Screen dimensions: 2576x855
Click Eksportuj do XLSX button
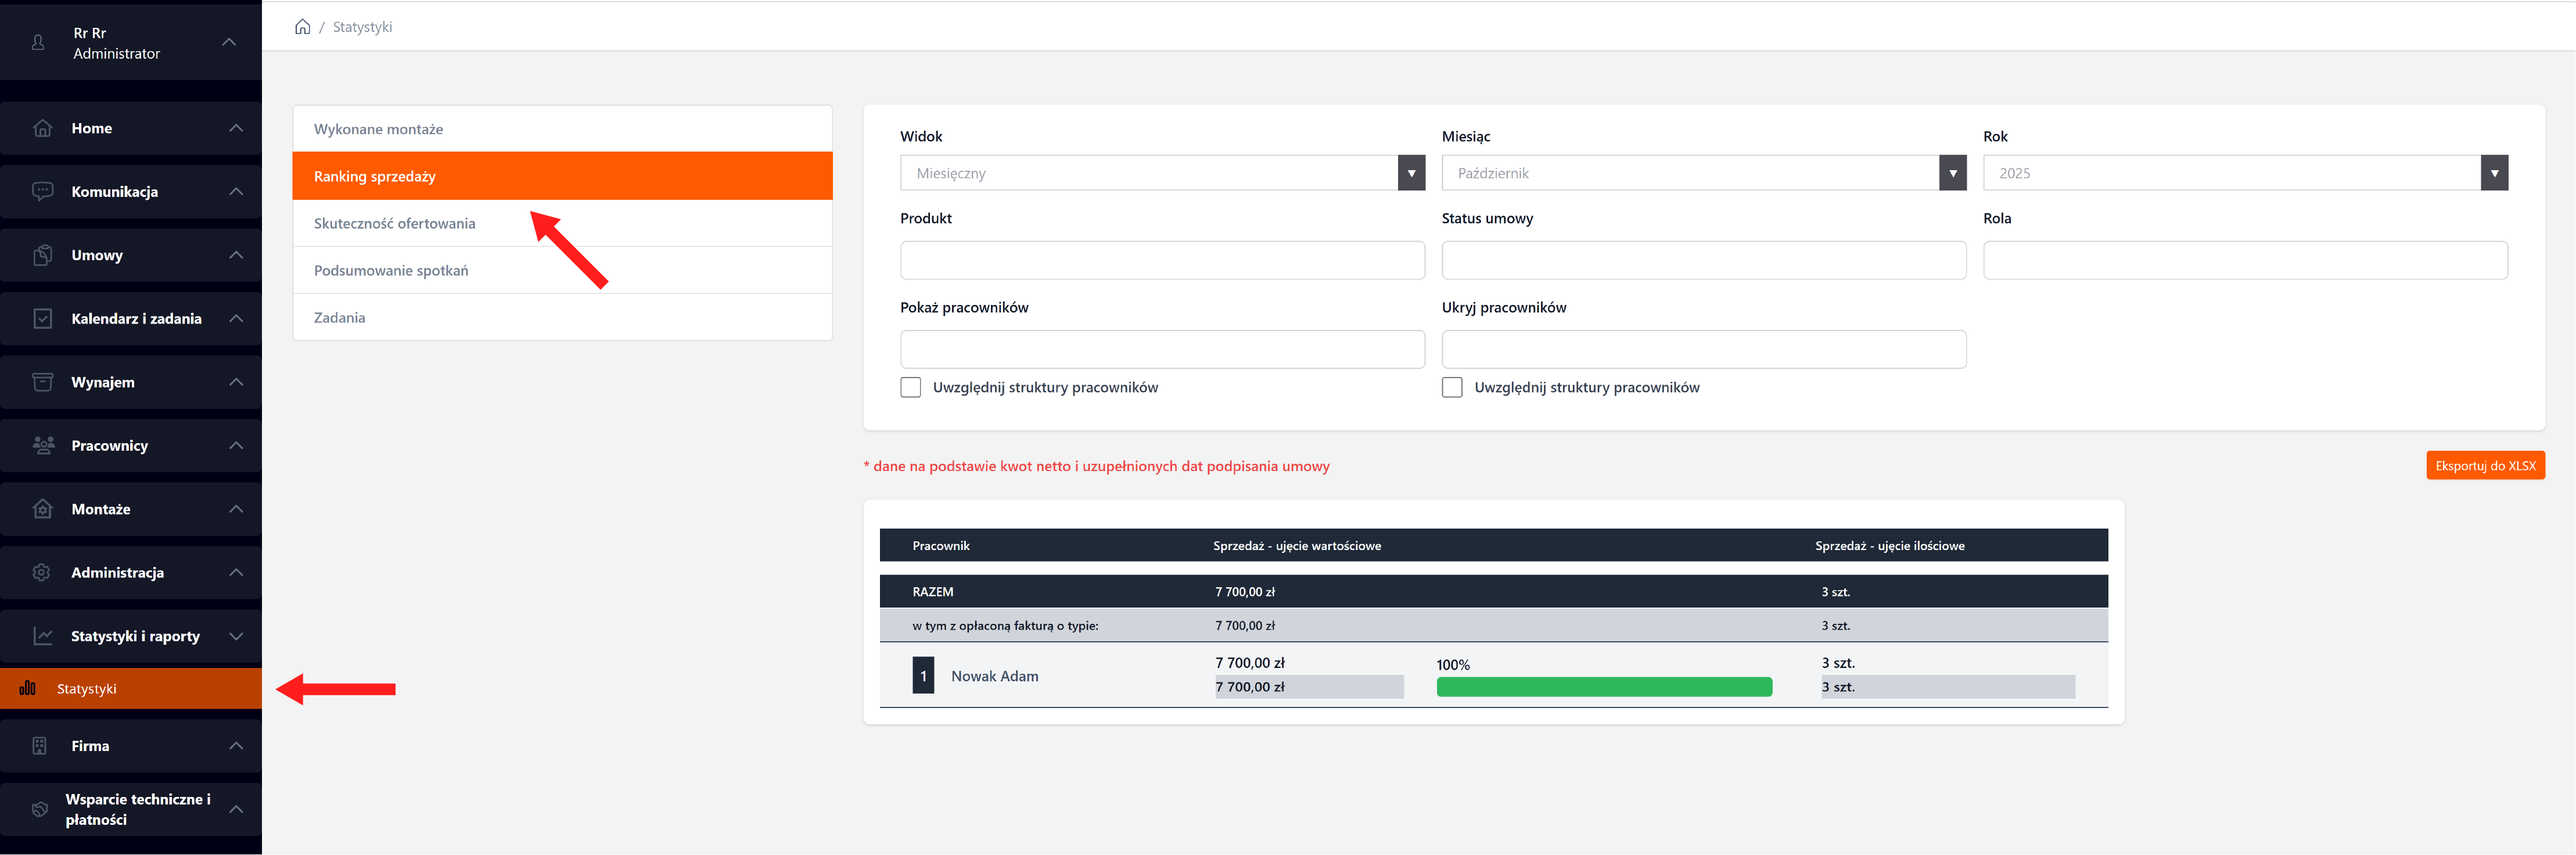click(2484, 466)
